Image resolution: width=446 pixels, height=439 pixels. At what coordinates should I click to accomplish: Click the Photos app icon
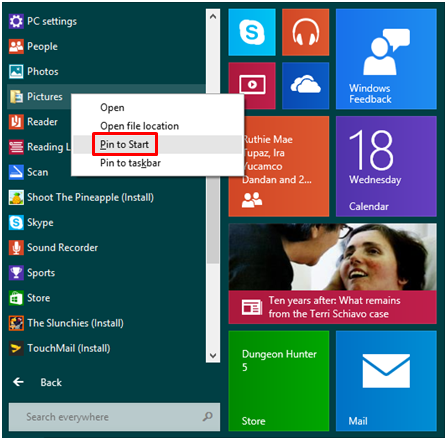tap(16, 71)
